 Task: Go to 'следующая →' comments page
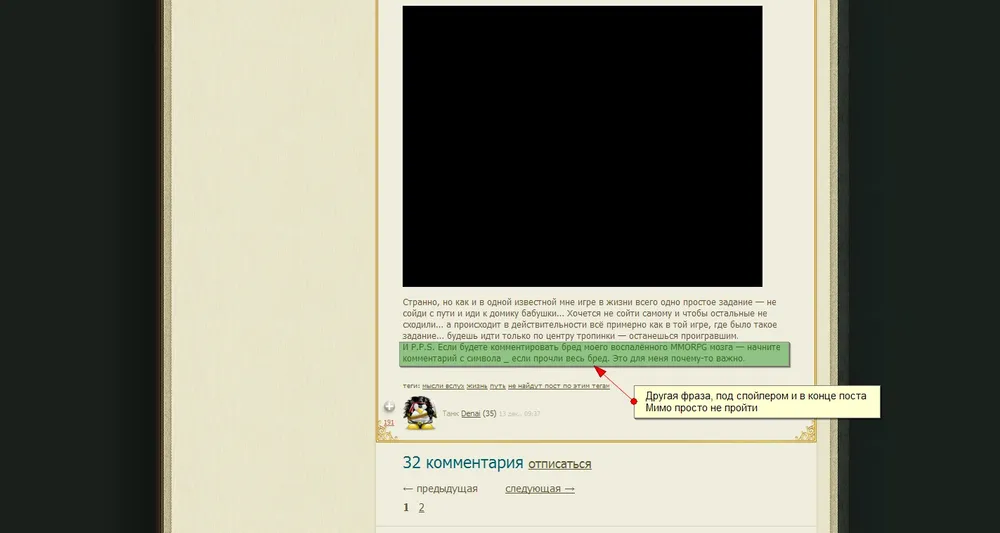coord(540,489)
